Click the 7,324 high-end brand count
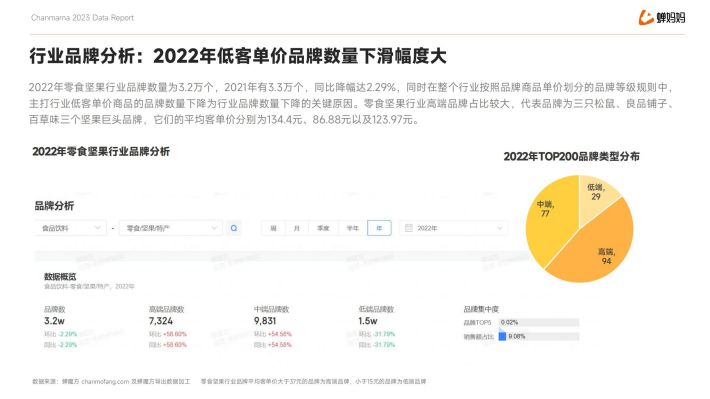This screenshot has height=399, width=710. pos(161,321)
